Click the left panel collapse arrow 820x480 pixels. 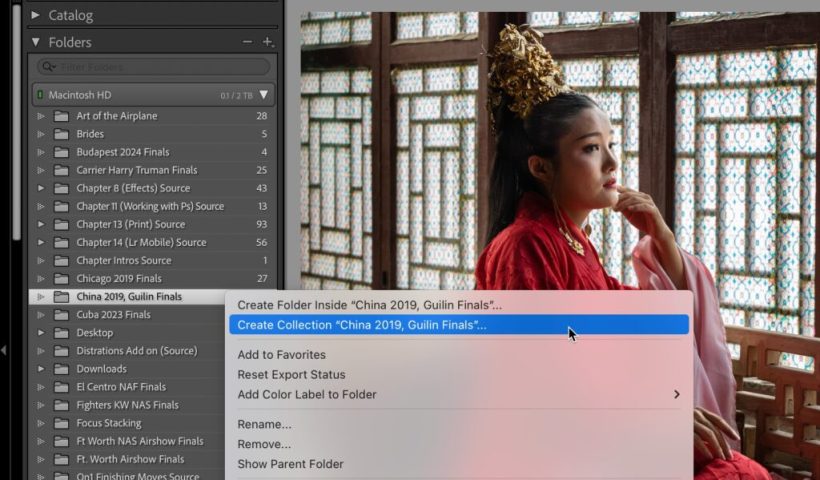(4, 350)
